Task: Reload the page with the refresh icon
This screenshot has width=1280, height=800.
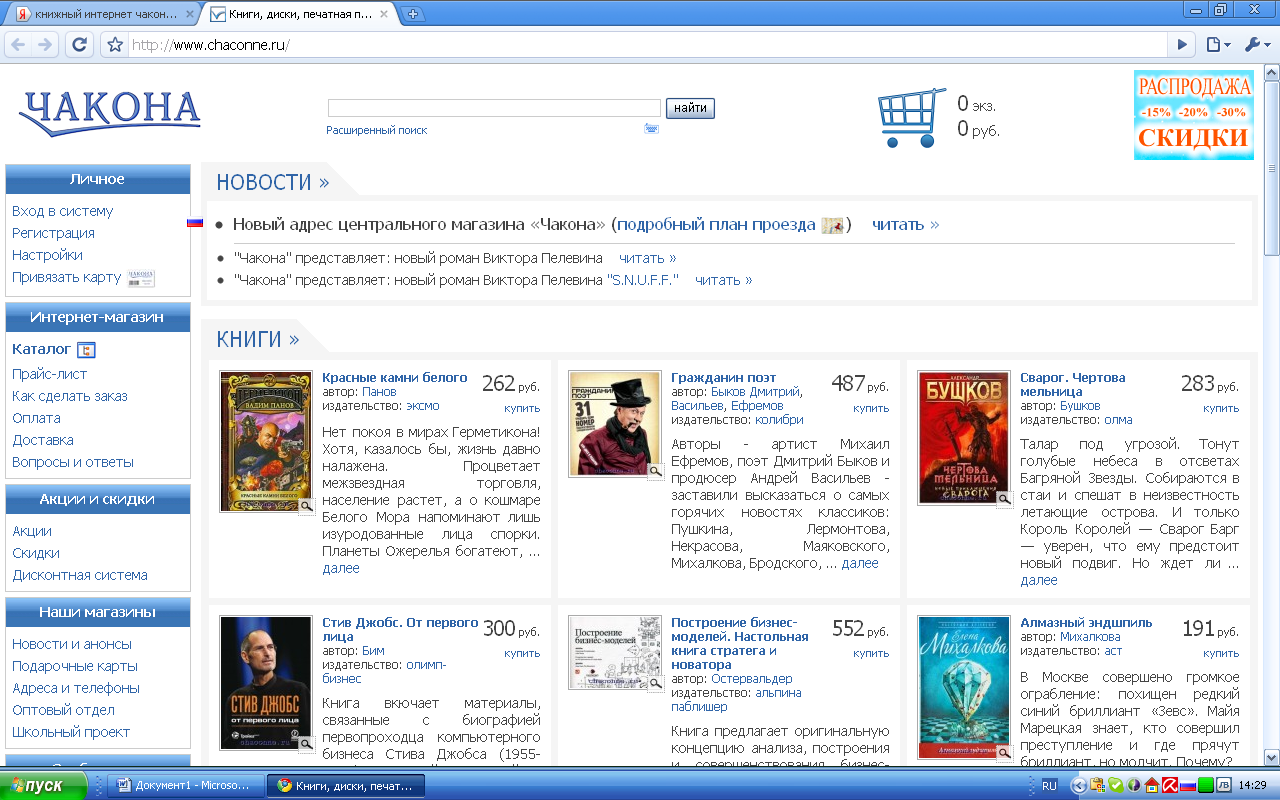Action: click(x=80, y=45)
